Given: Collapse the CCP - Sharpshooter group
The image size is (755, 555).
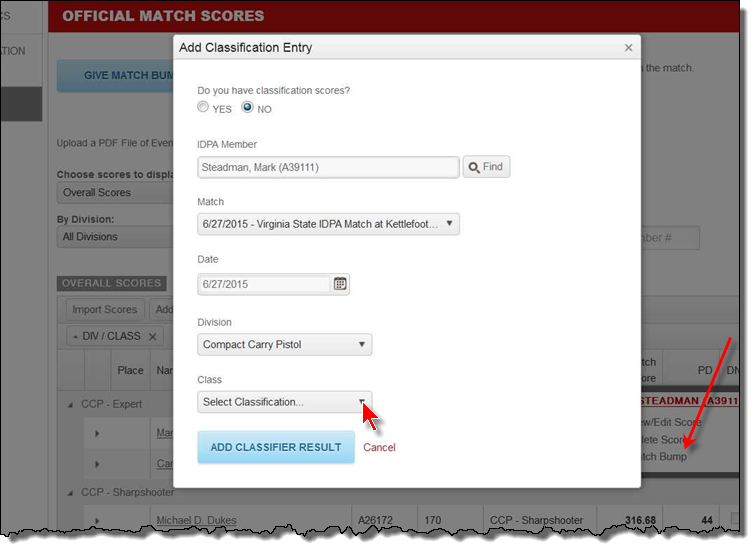Looking at the screenshot, I should [70, 493].
